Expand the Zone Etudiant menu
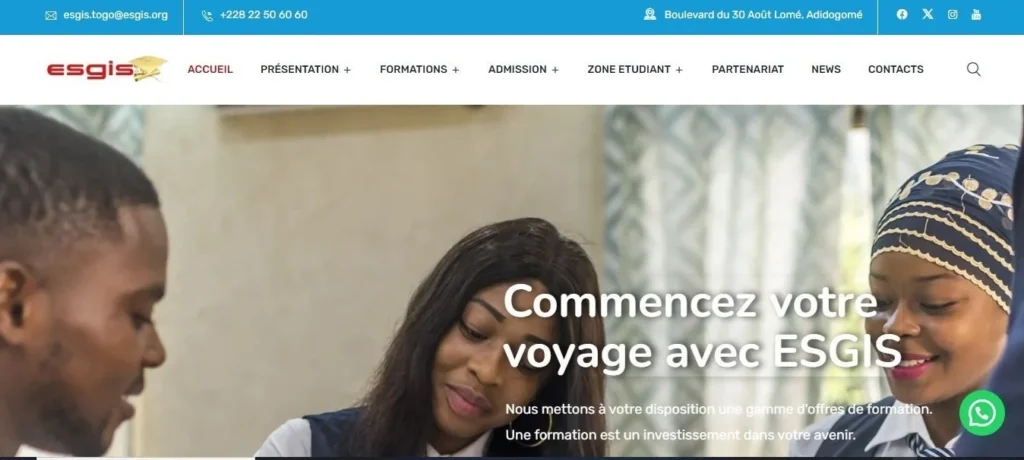The image size is (1024, 460). pyautogui.click(x=635, y=69)
